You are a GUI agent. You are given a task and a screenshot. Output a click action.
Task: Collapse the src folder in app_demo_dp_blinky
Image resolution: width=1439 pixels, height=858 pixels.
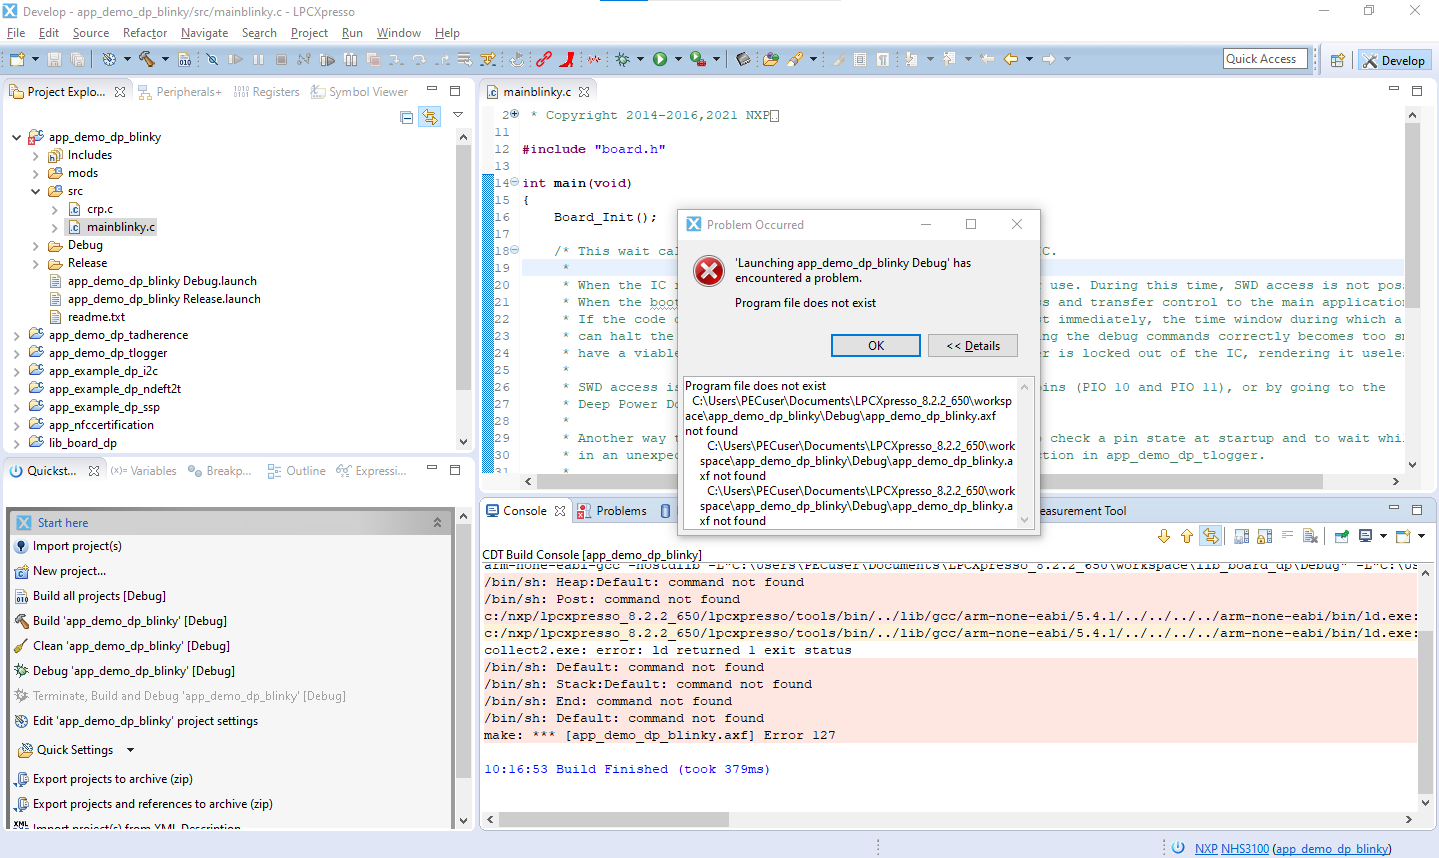pyautogui.click(x=35, y=190)
